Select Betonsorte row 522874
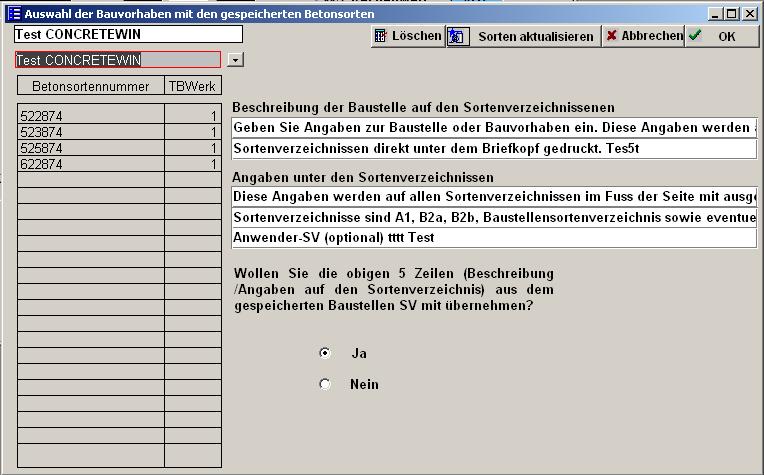The width and height of the screenshot is (764, 475). (90, 116)
